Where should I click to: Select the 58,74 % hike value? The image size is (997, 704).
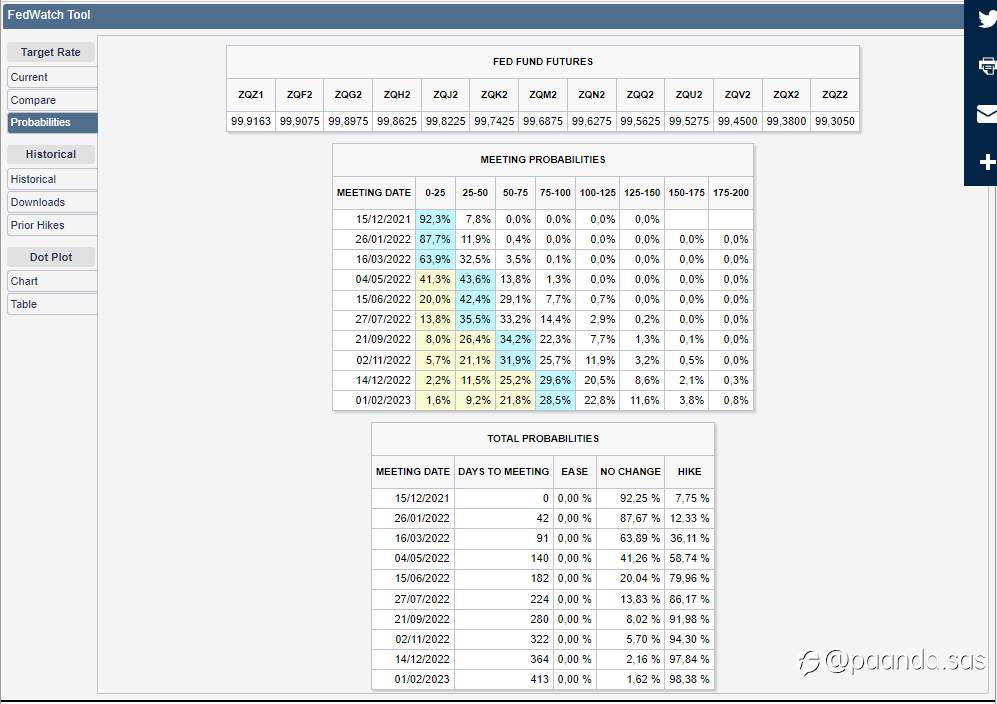pos(689,558)
